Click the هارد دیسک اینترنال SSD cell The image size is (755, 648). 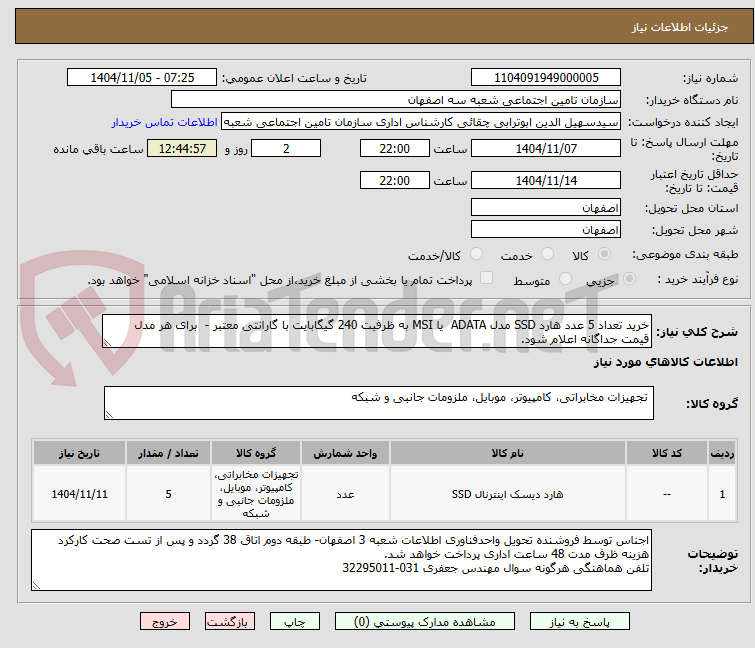tap(508, 494)
